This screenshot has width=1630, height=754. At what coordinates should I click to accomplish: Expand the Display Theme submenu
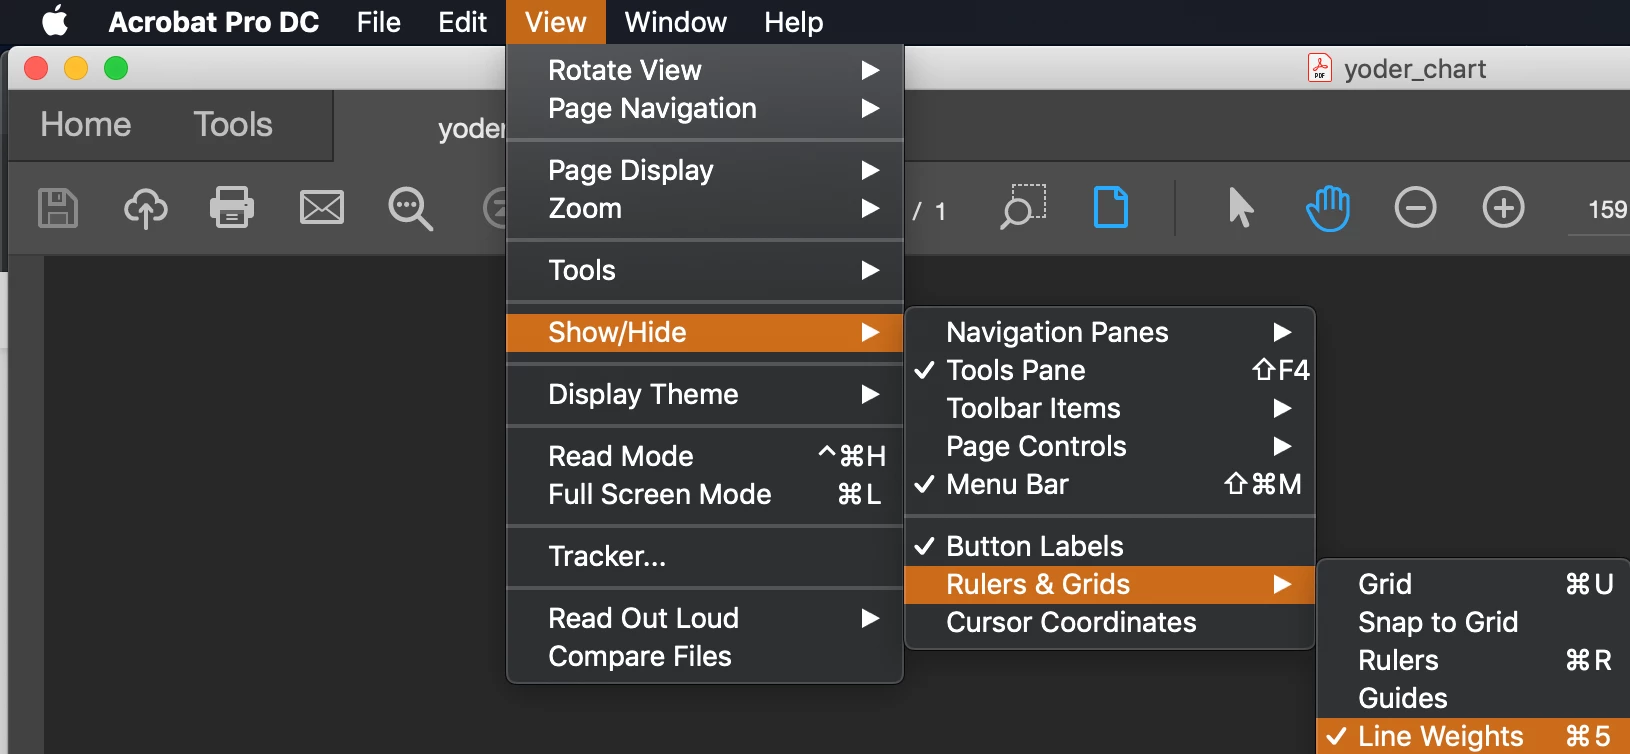(x=705, y=394)
